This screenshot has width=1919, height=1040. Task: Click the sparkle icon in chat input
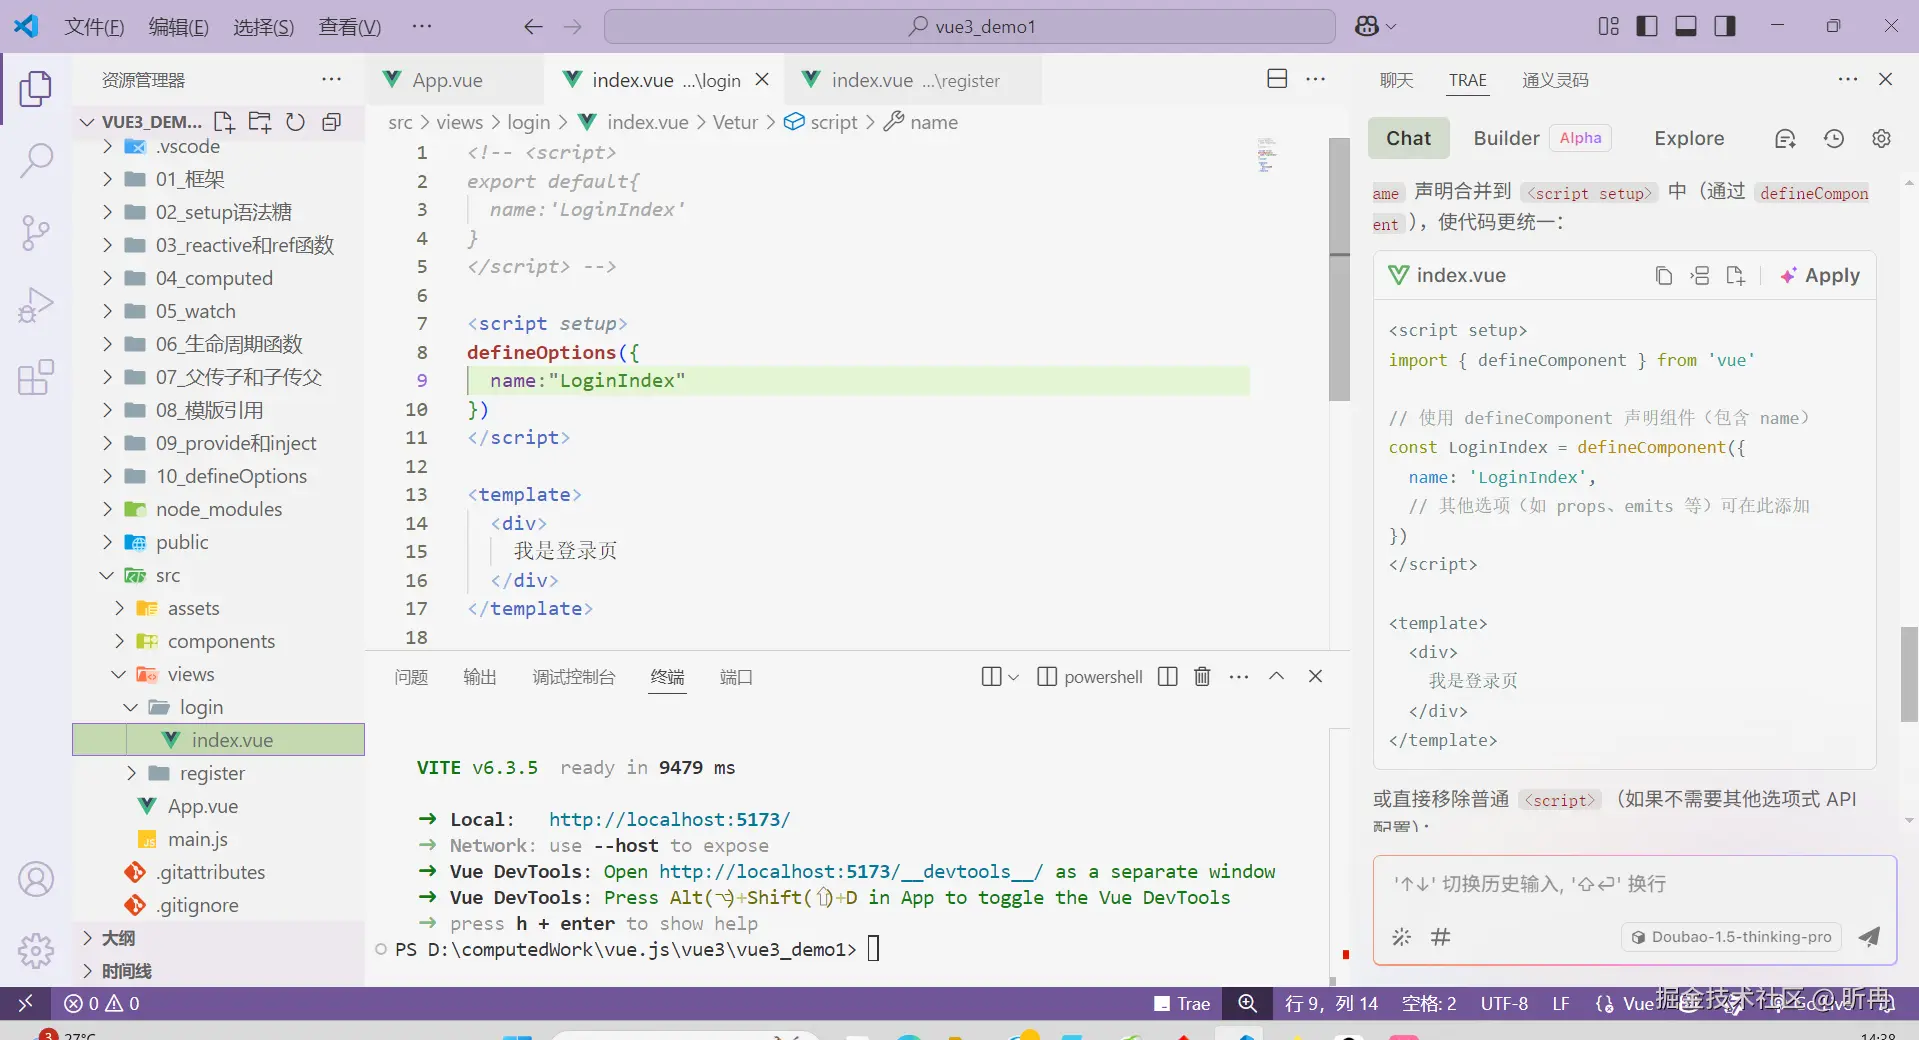[x=1402, y=937]
